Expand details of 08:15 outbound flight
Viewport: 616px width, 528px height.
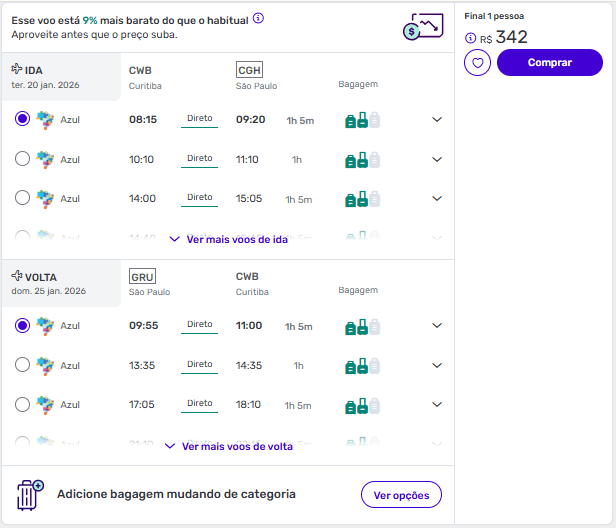pos(436,120)
